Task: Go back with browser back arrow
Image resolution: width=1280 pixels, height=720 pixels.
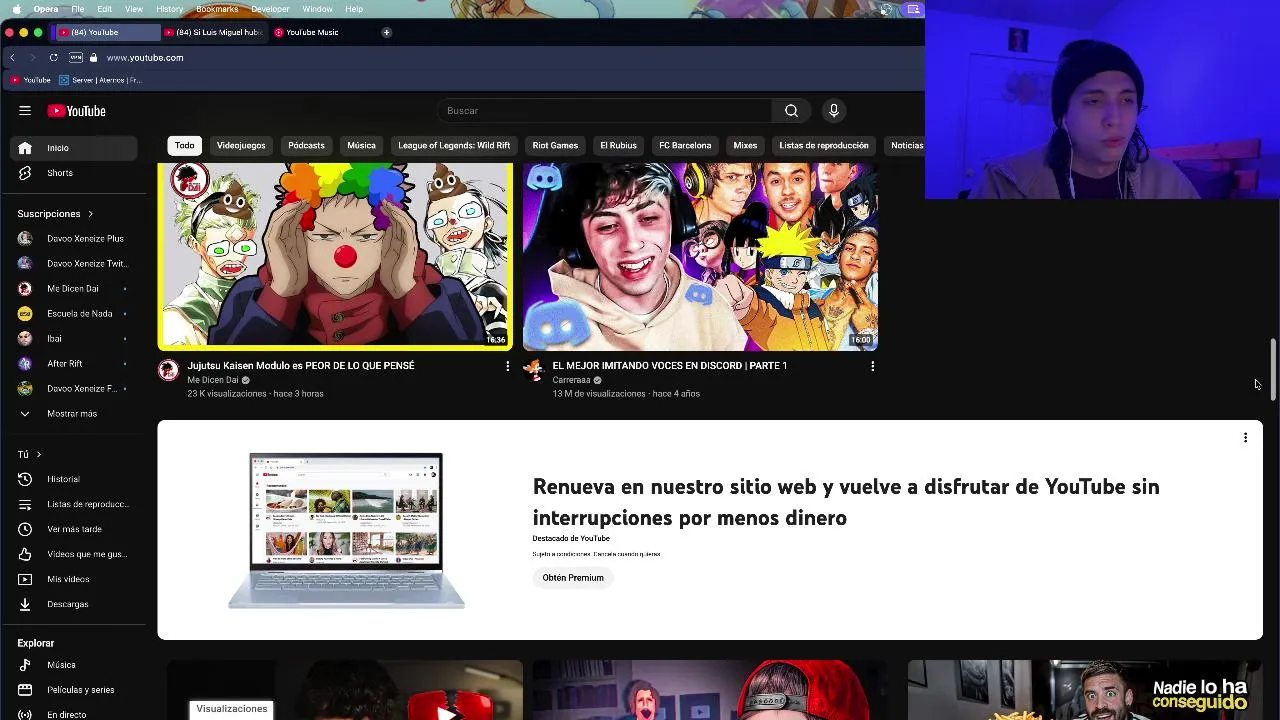Action: pyautogui.click(x=12, y=58)
